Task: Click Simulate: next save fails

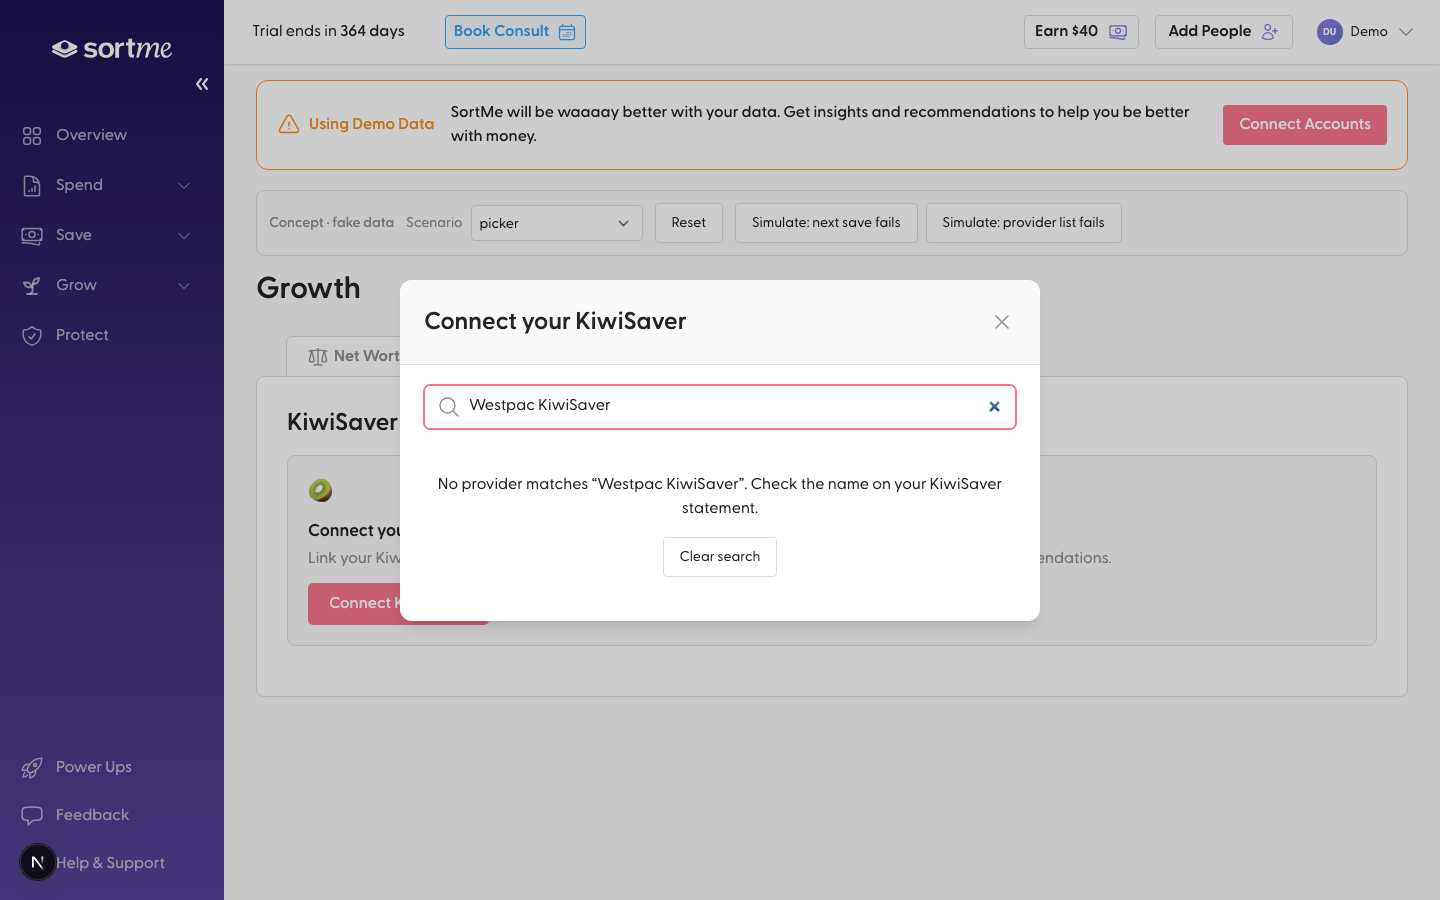Action: coord(826,223)
